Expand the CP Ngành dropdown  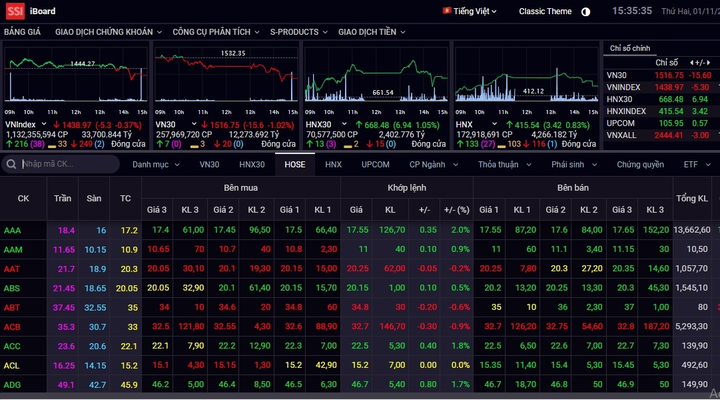432,164
